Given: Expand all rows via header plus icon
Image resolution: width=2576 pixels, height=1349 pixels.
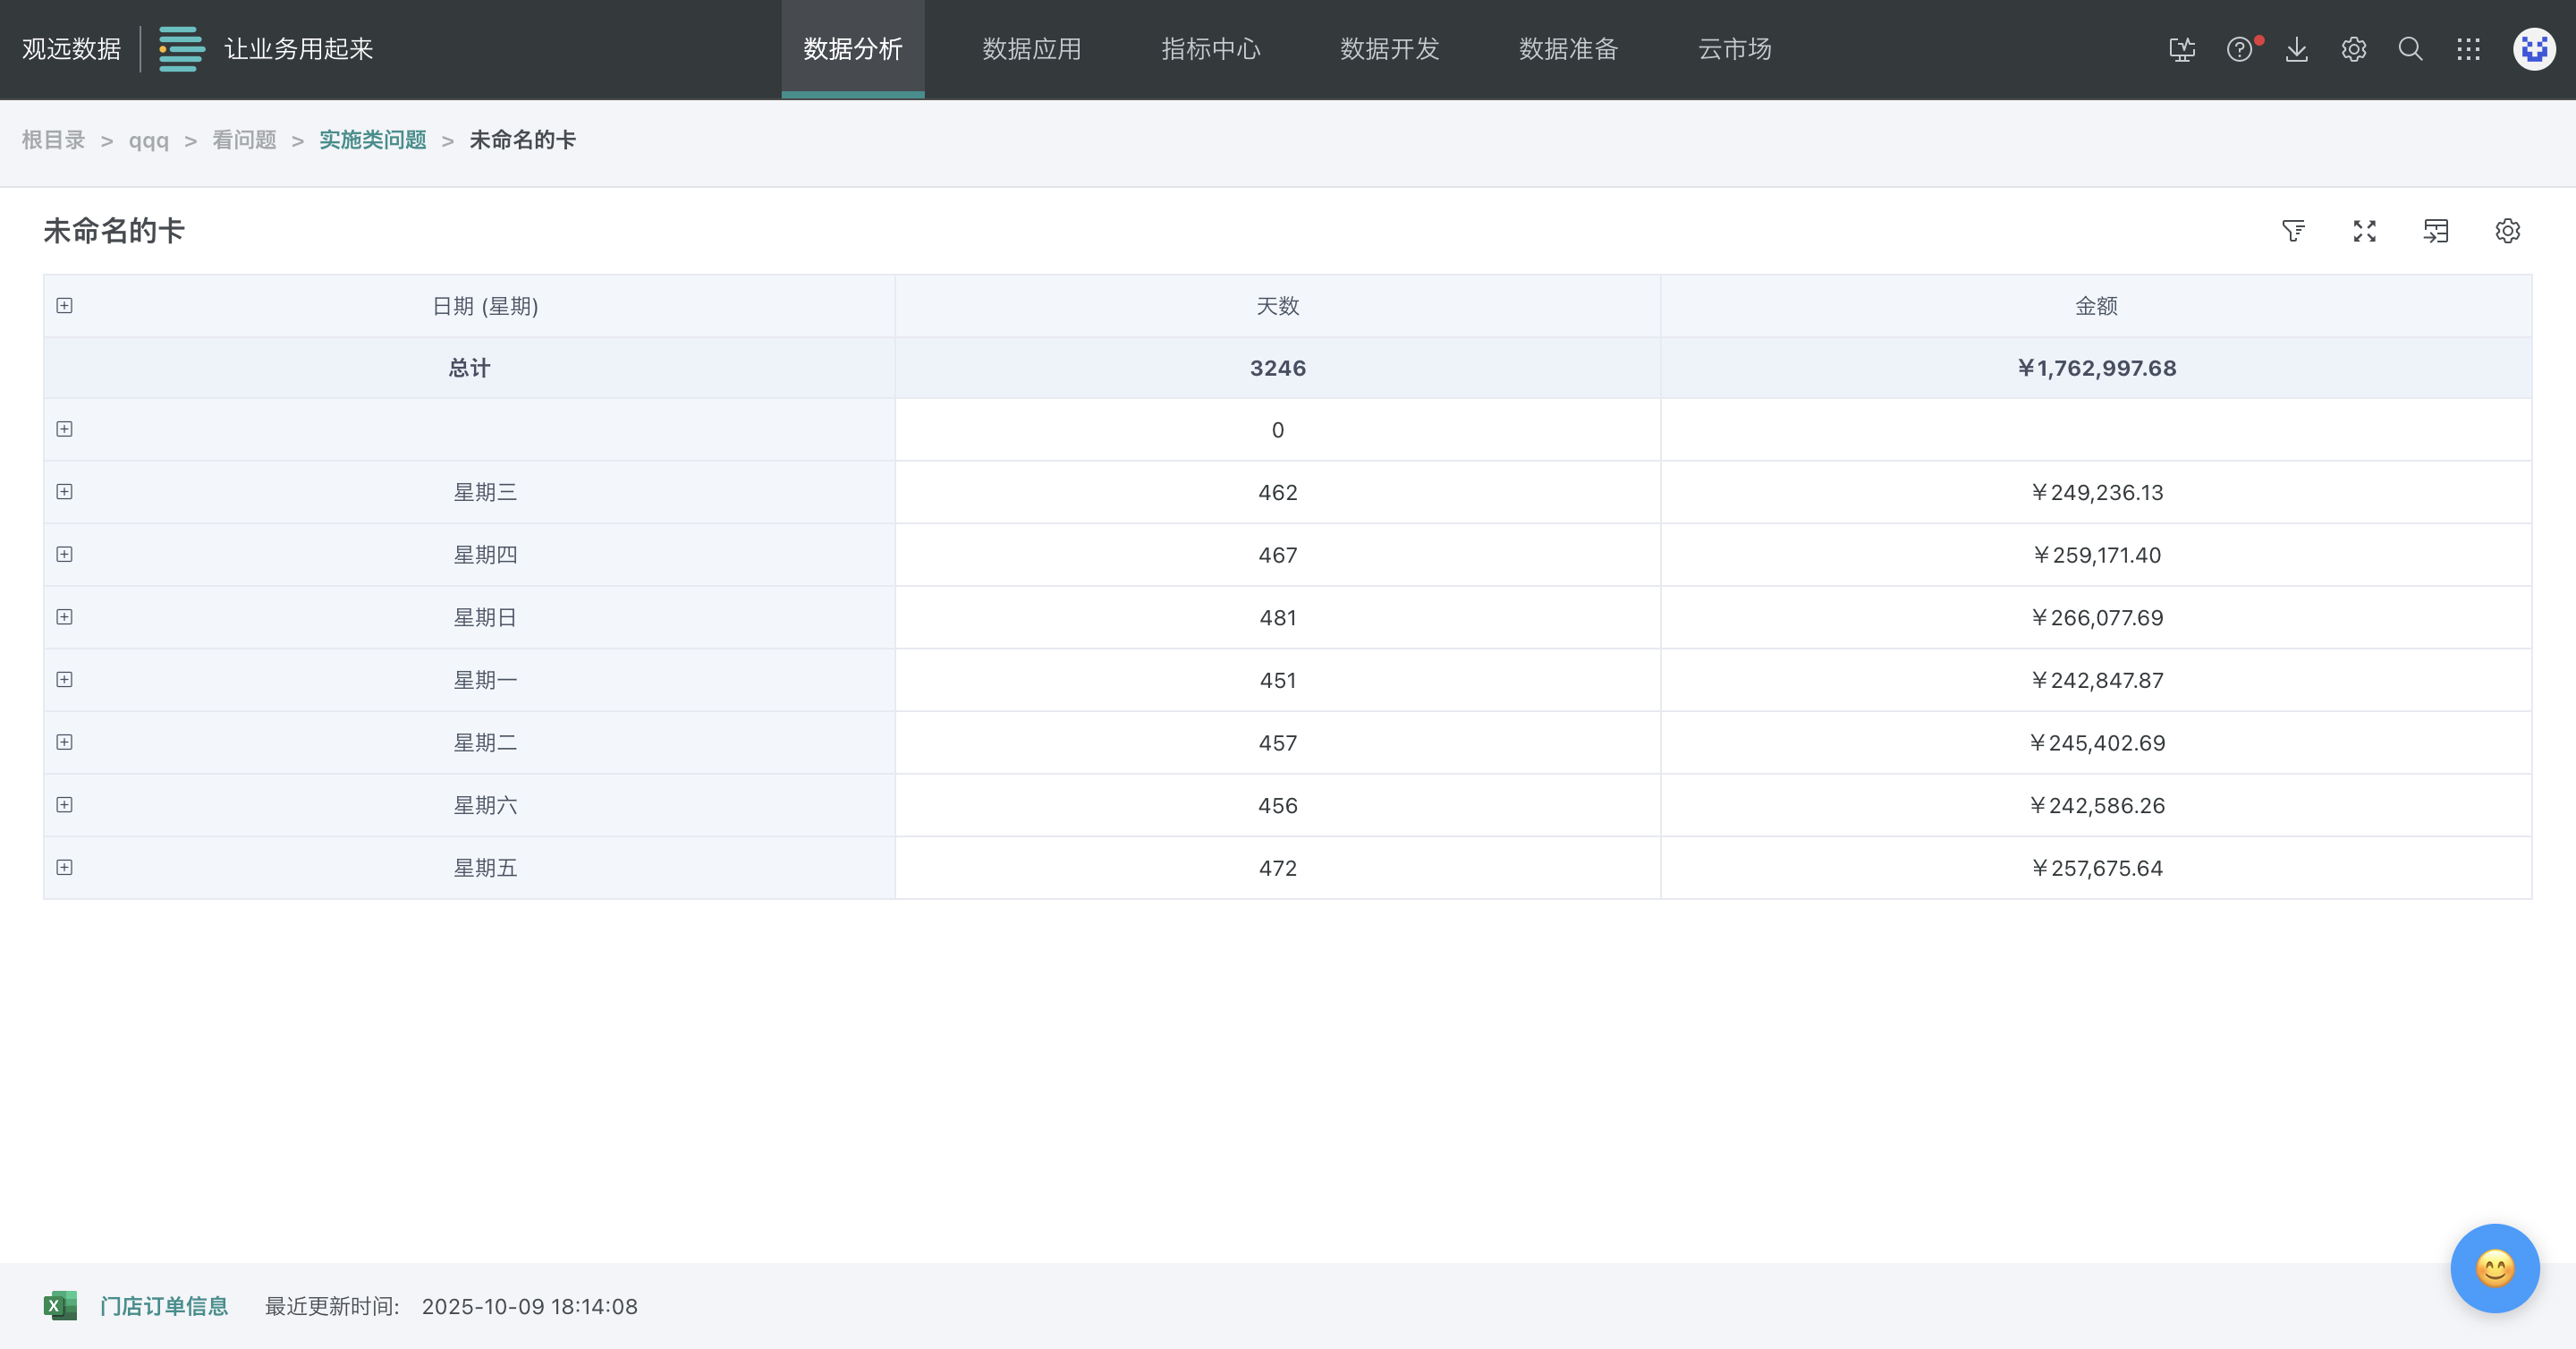Looking at the screenshot, I should 64,305.
